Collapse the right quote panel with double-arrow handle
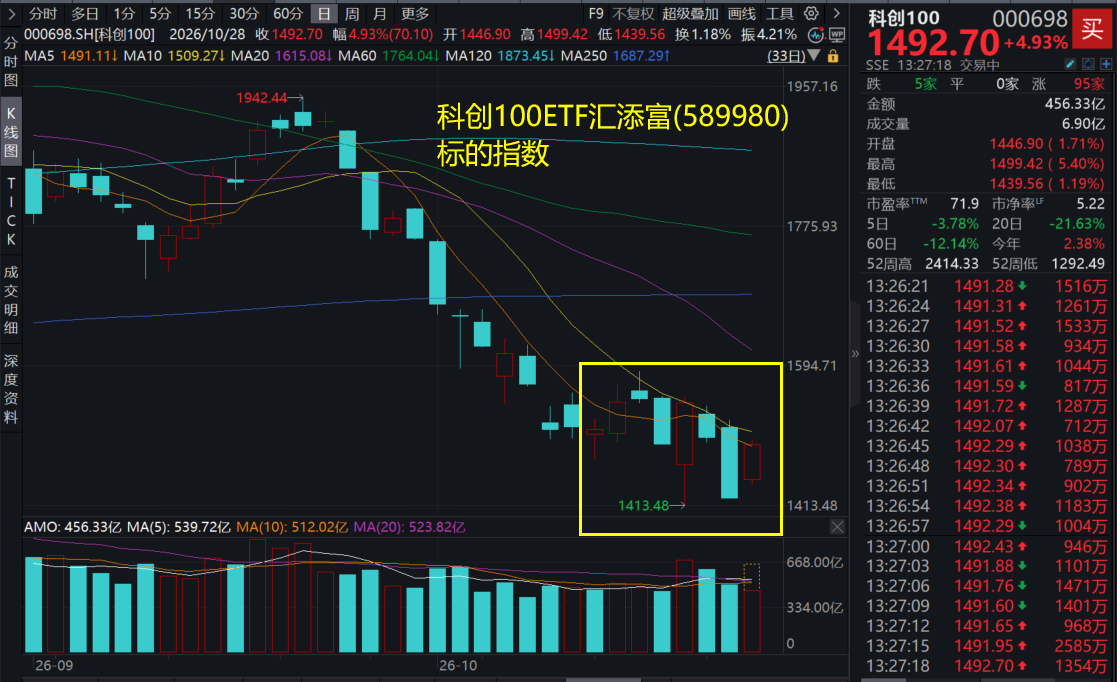The width and height of the screenshot is (1117, 682). tap(855, 353)
